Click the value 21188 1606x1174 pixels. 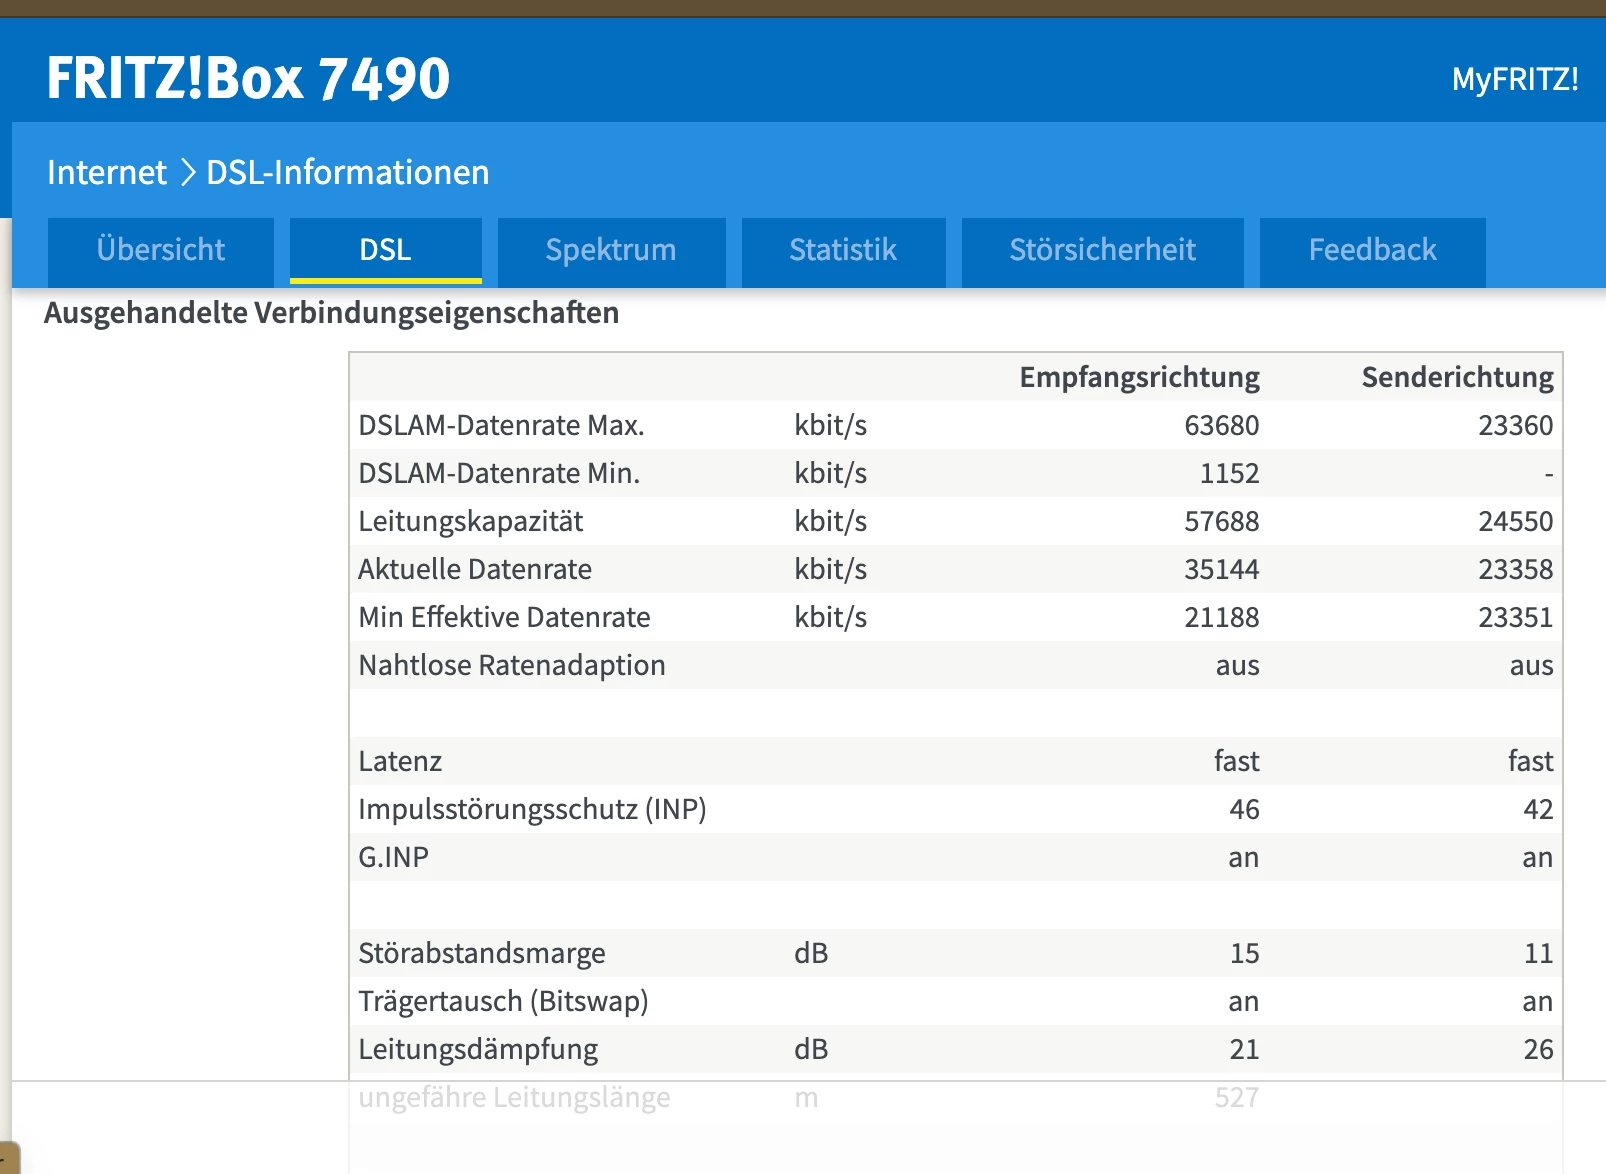point(1222,617)
